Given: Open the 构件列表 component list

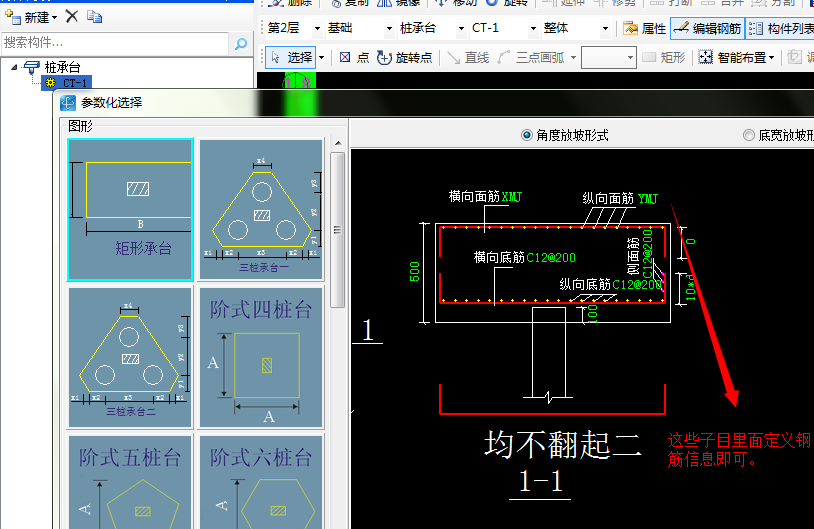Looking at the screenshot, I should 781,29.
